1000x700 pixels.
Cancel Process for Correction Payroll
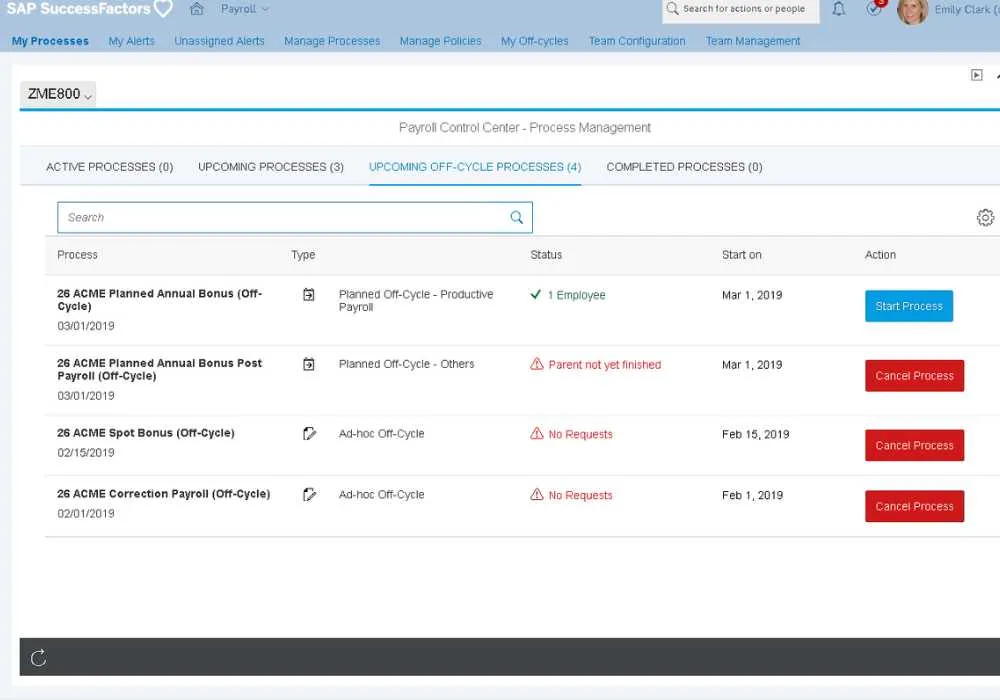click(915, 506)
